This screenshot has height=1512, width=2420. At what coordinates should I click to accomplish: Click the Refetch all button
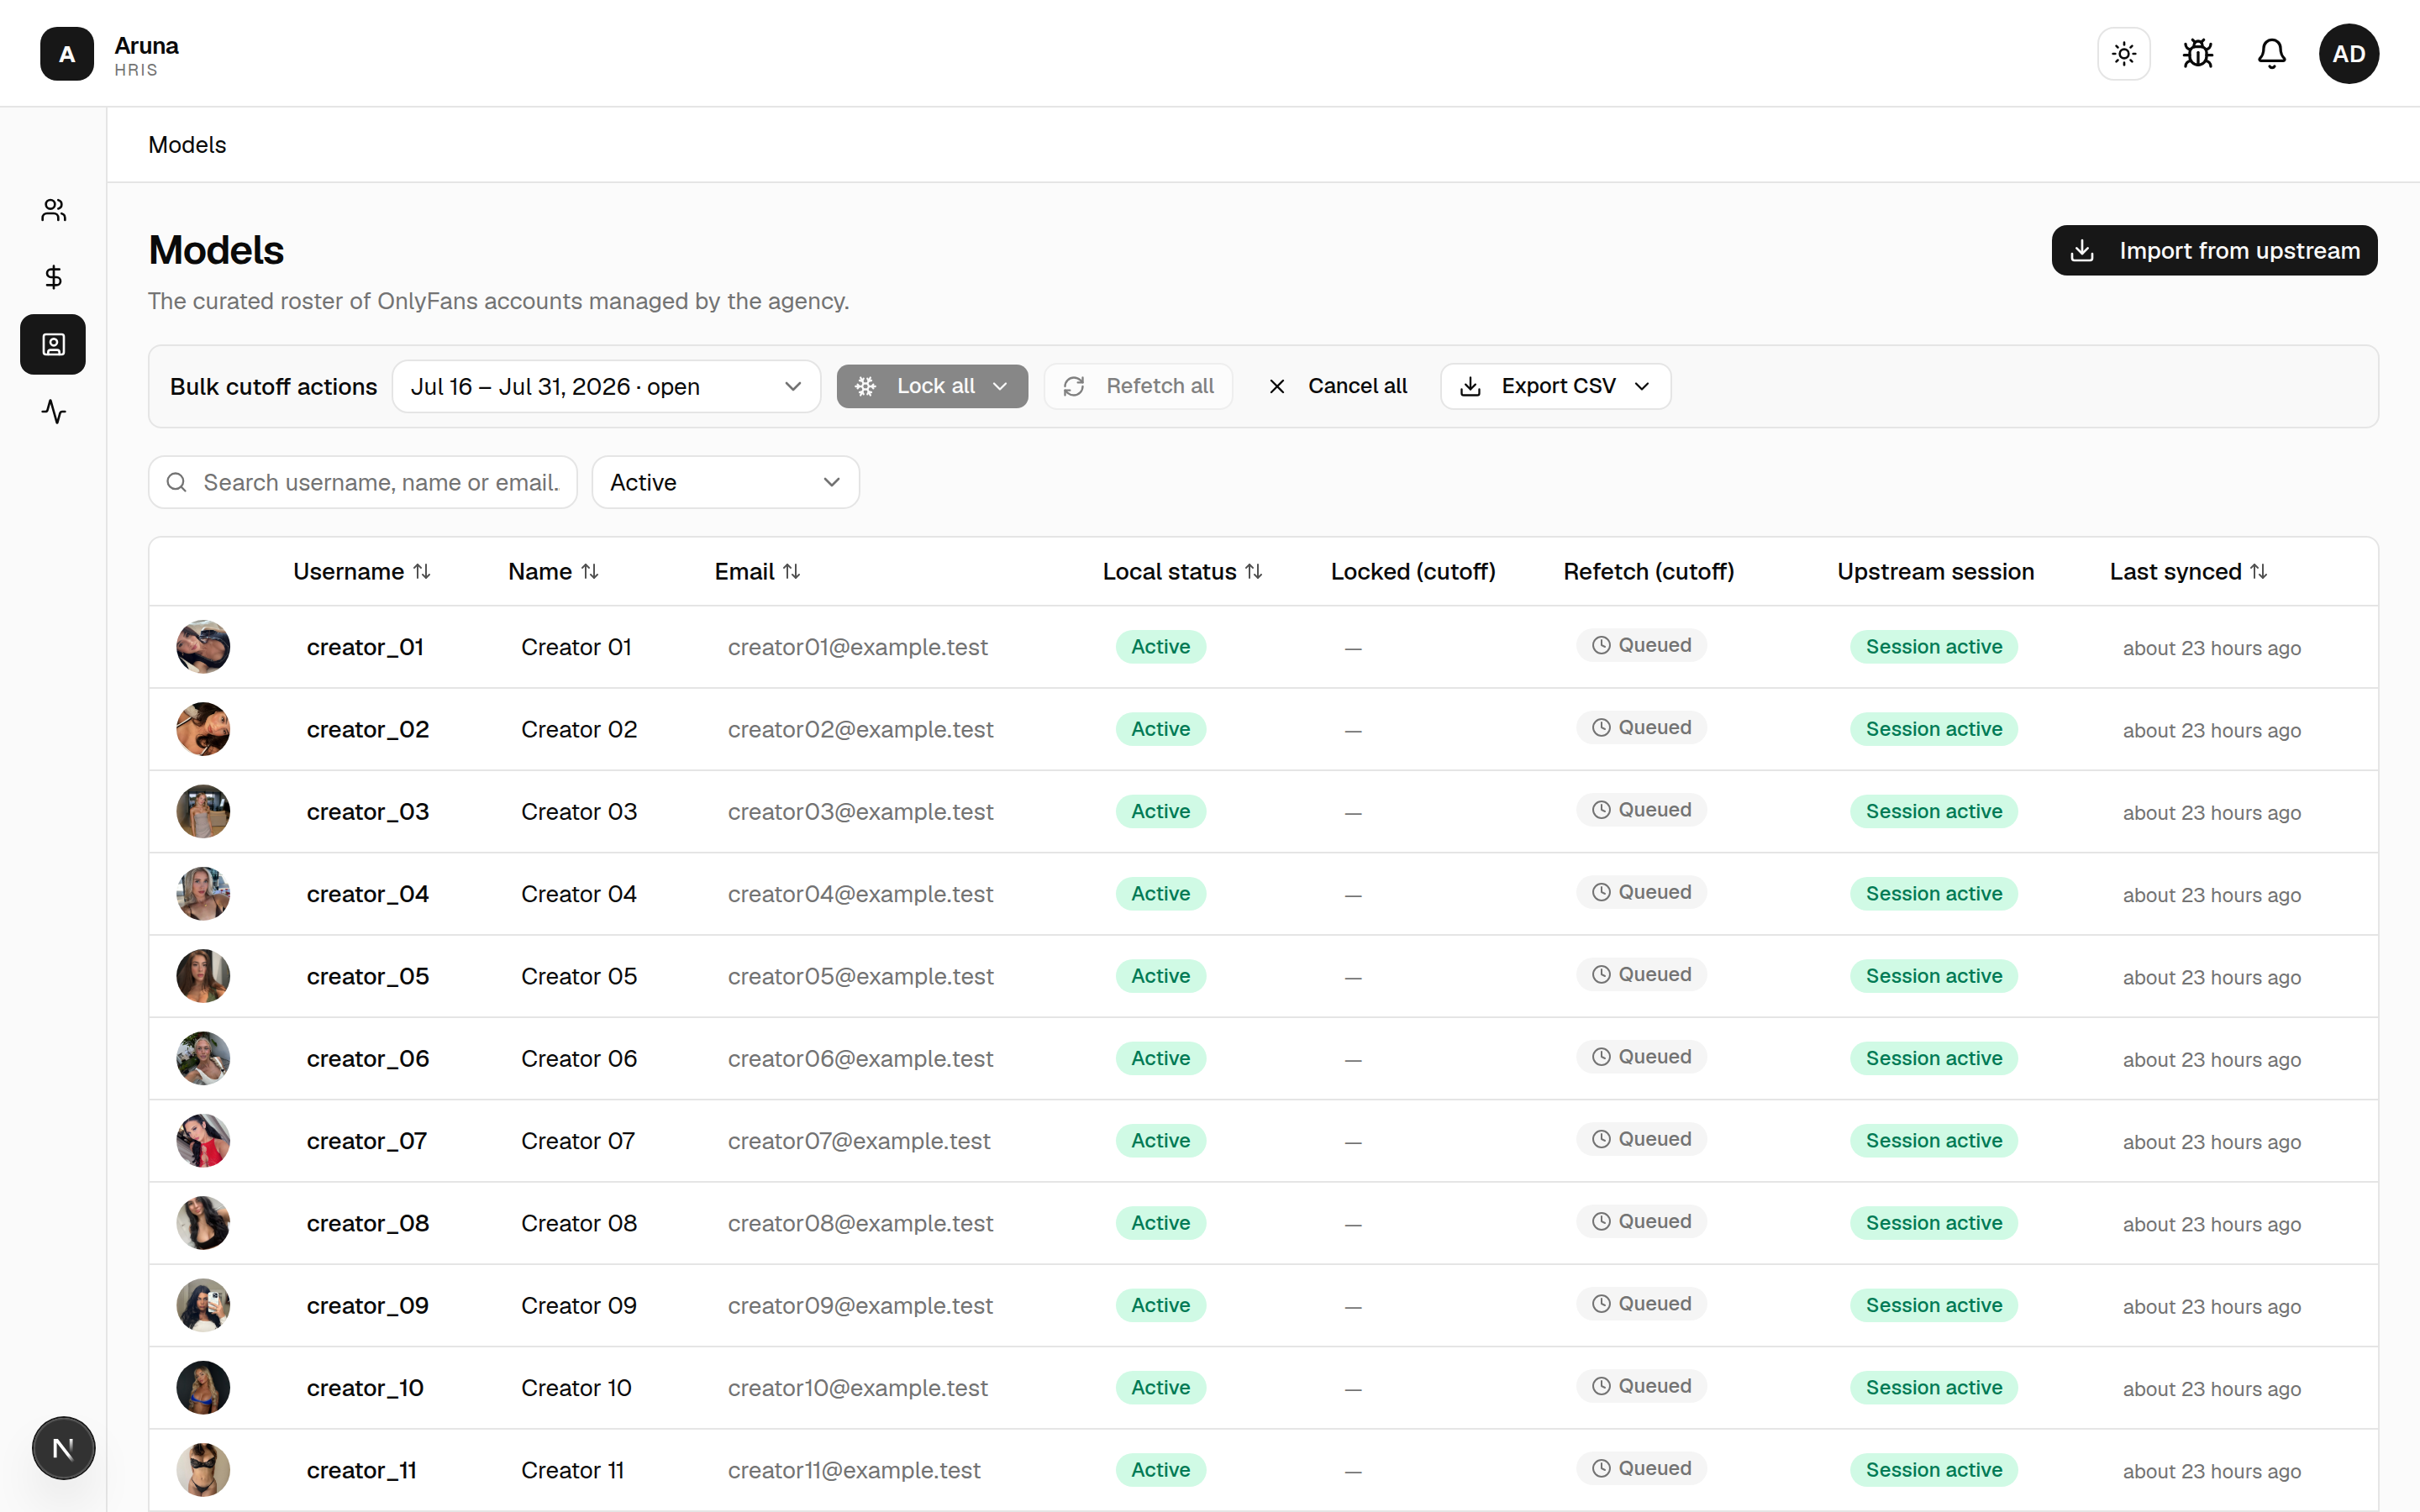(x=1138, y=386)
